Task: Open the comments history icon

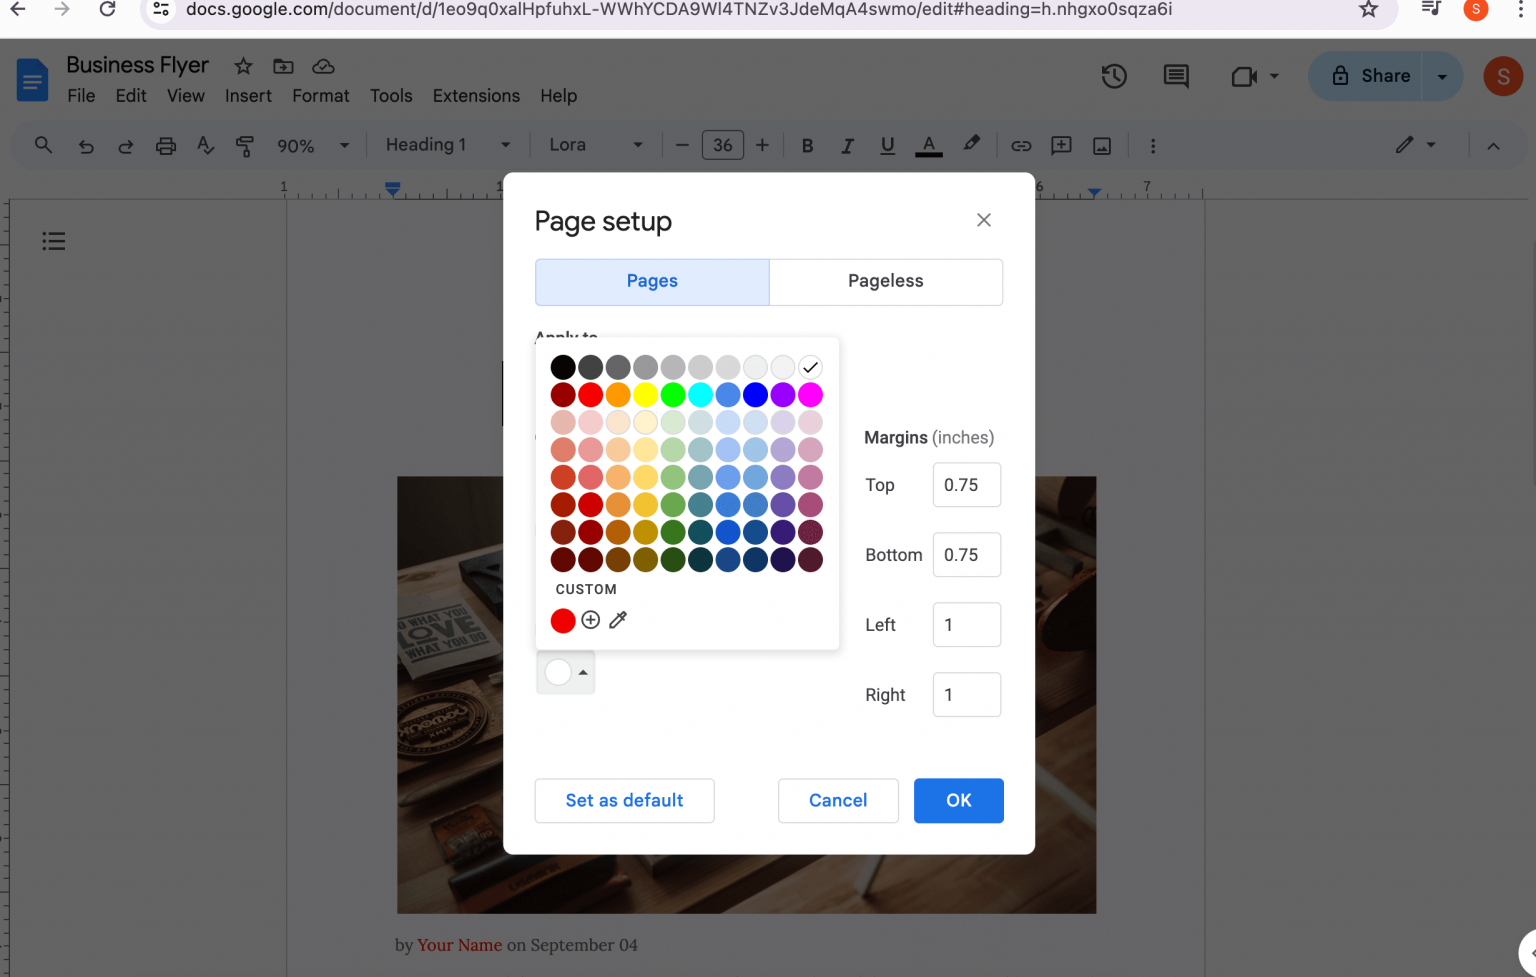Action: (x=1176, y=76)
